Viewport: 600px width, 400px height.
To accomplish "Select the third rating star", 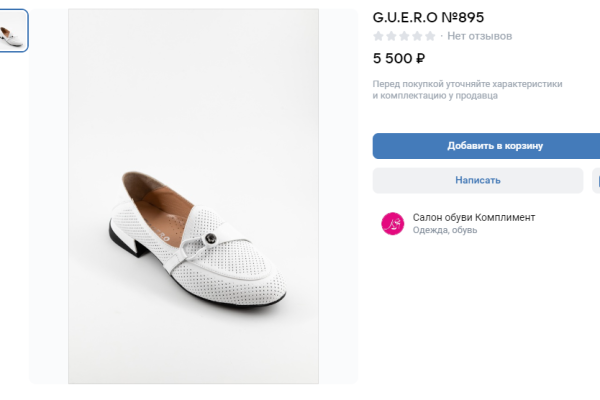I will pyautogui.click(x=404, y=36).
